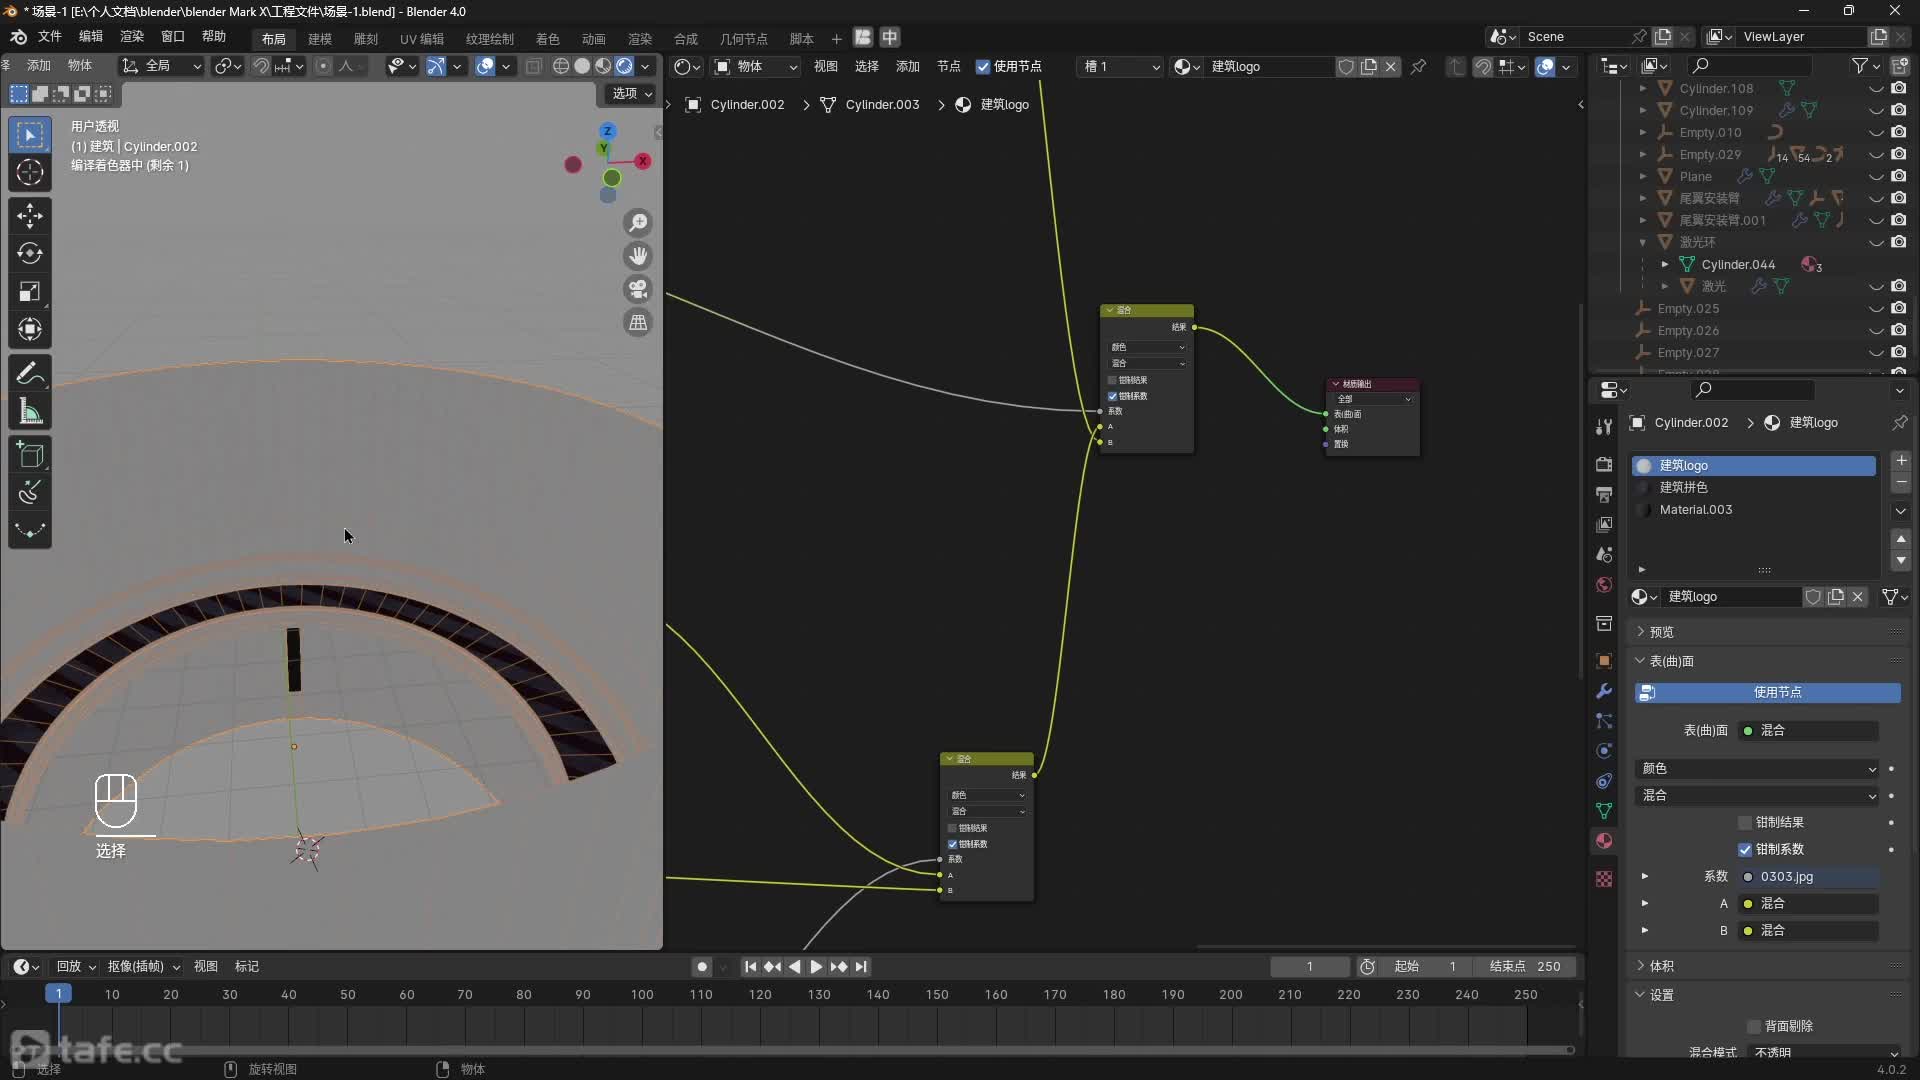Enable 钳制结果 checkbox in material panel
Viewport: 1920px width, 1080px height.
(1745, 823)
